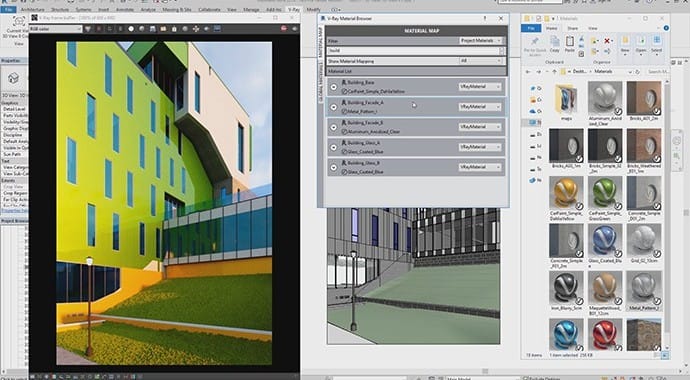Toggle the round button beside Building_Base

334,87
